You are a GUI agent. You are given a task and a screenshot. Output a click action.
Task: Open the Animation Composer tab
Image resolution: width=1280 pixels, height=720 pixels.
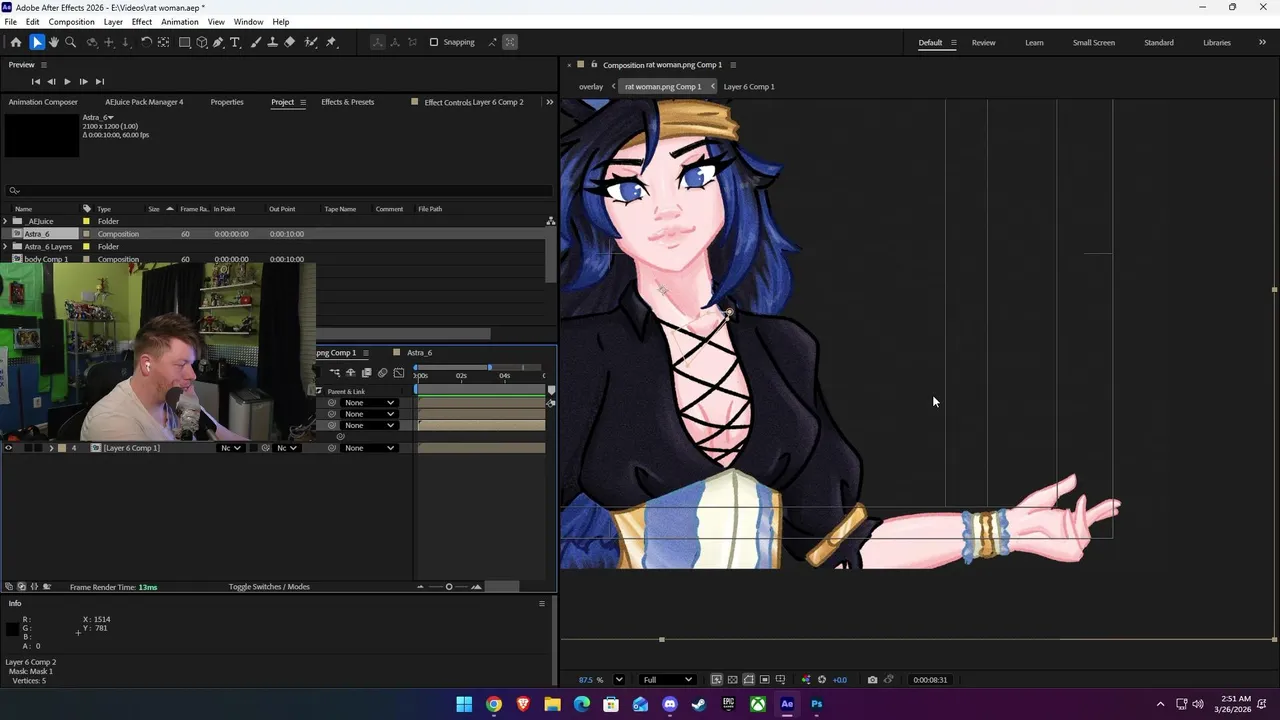pyautogui.click(x=43, y=102)
